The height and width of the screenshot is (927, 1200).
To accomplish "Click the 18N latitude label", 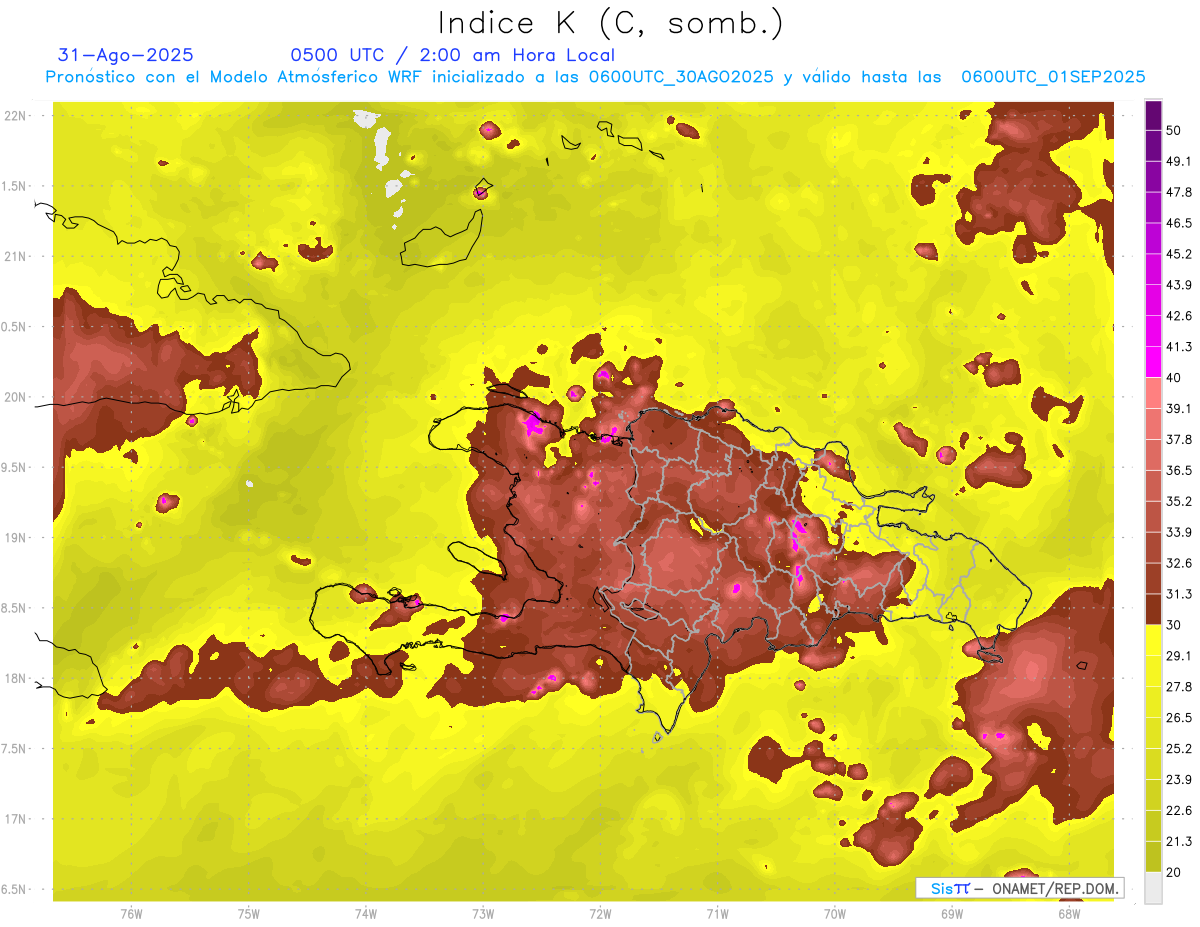I will tap(17, 678).
